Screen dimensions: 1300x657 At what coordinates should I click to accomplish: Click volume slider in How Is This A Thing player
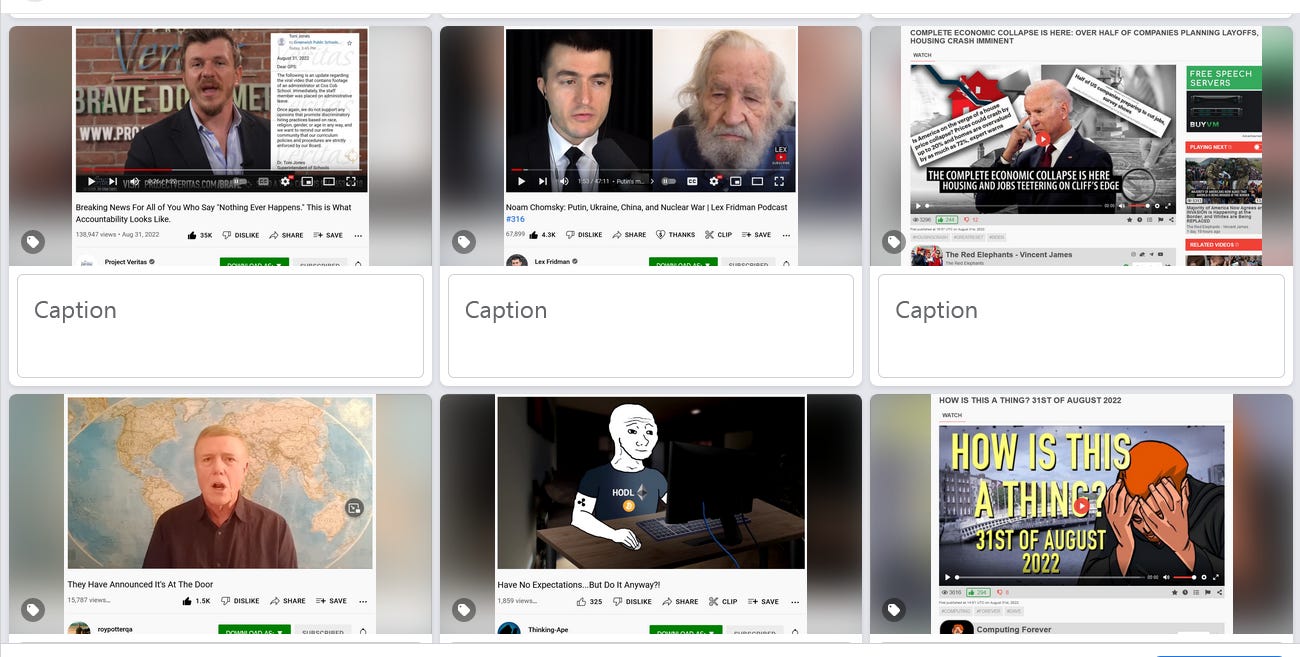coord(1184,577)
